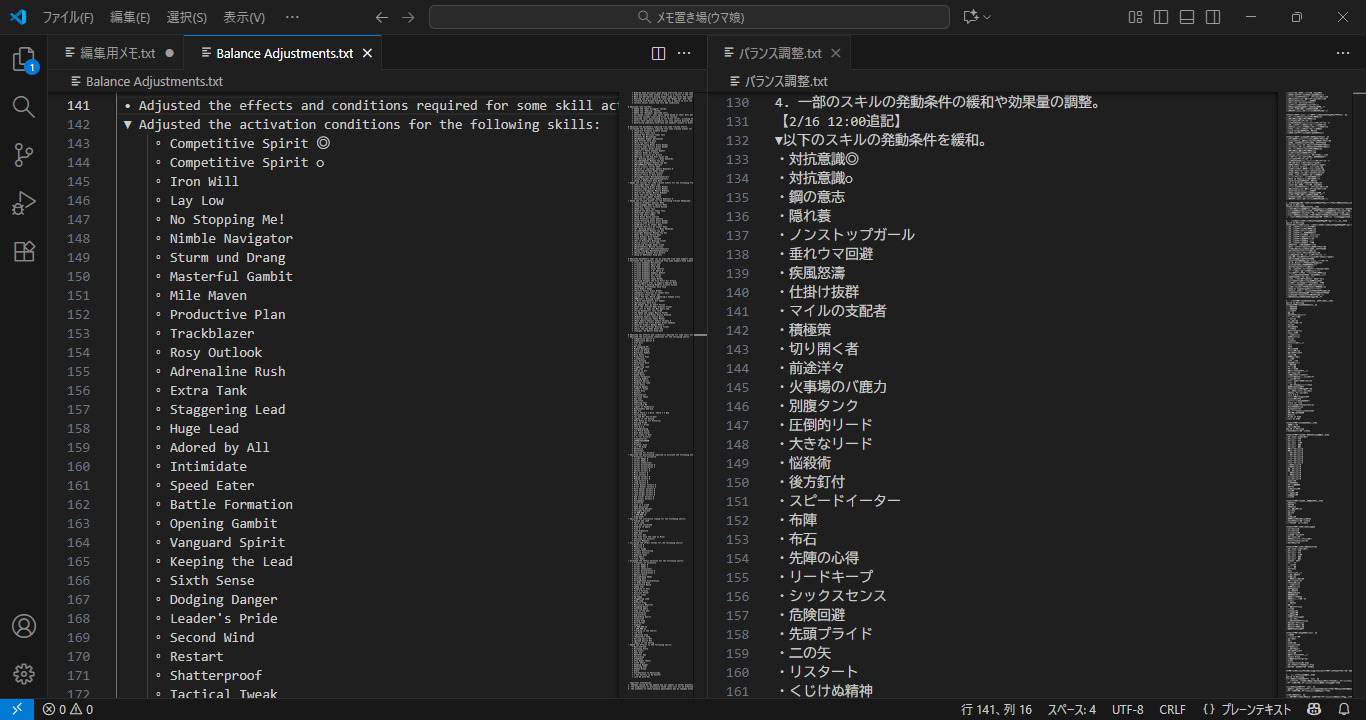Toggle the secondary side bar visibility
1366x720 pixels.
coord(1213,17)
